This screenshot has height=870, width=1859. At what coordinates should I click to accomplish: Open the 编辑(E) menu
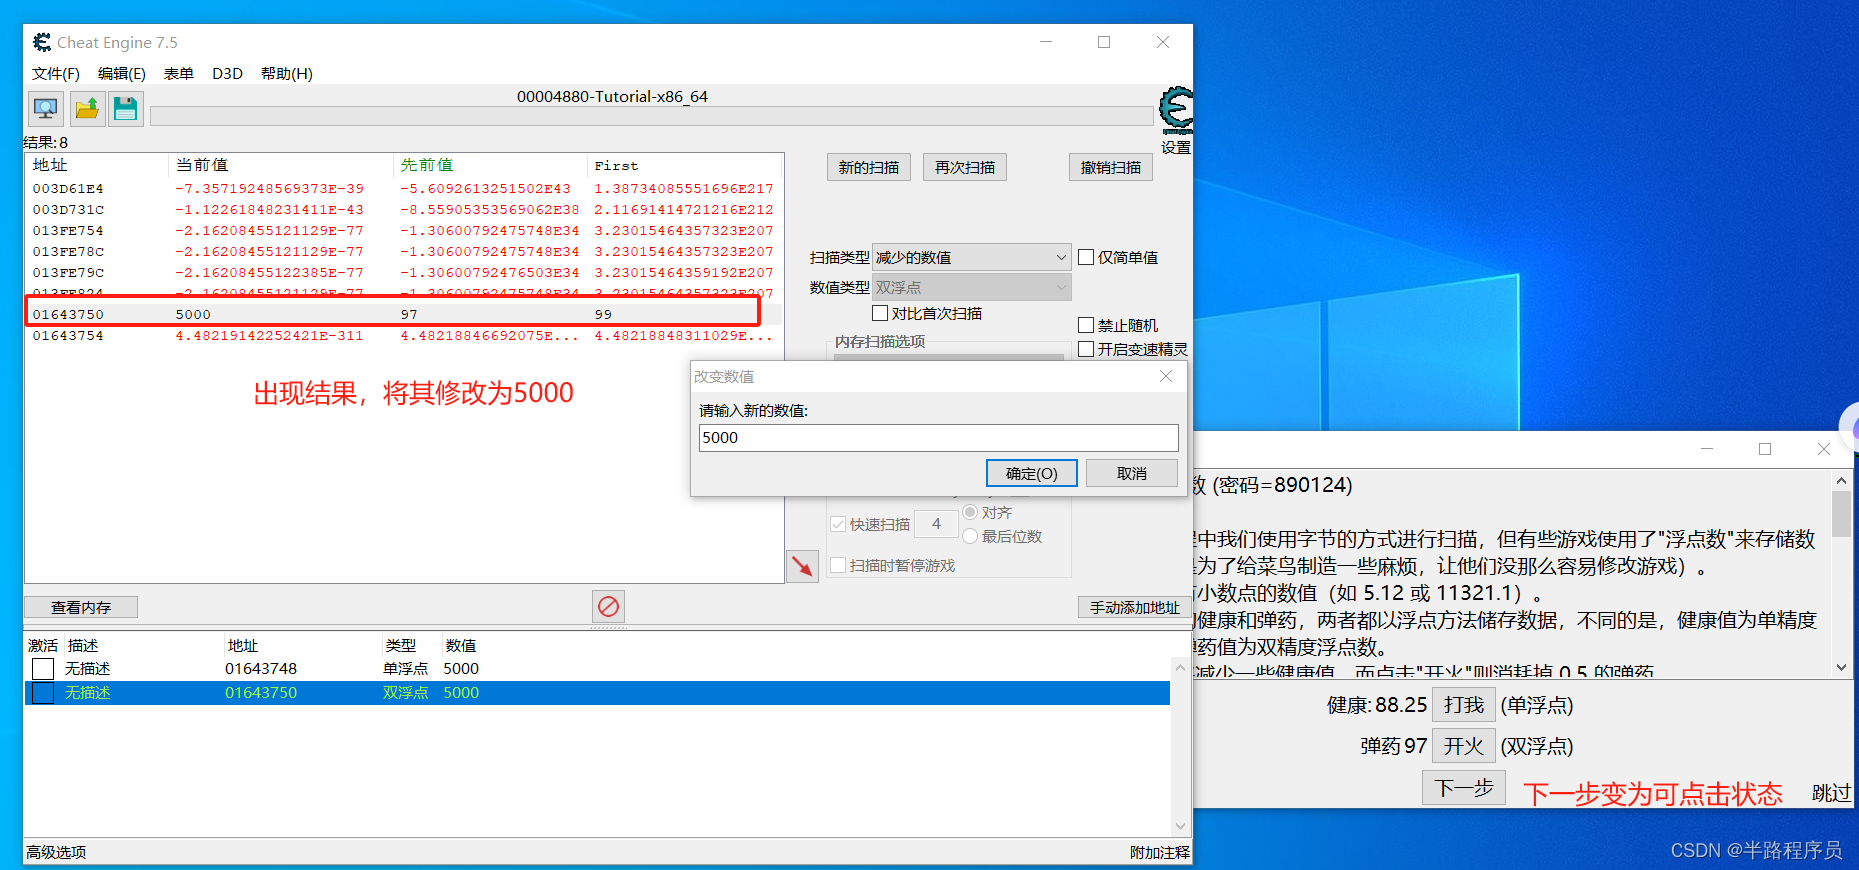pos(122,73)
